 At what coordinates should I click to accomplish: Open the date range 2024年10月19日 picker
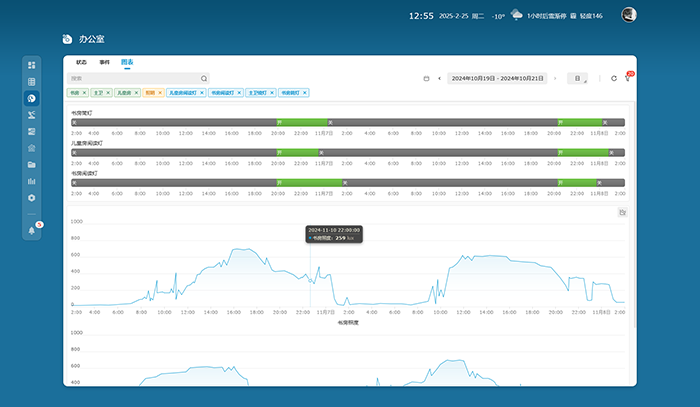[497, 78]
